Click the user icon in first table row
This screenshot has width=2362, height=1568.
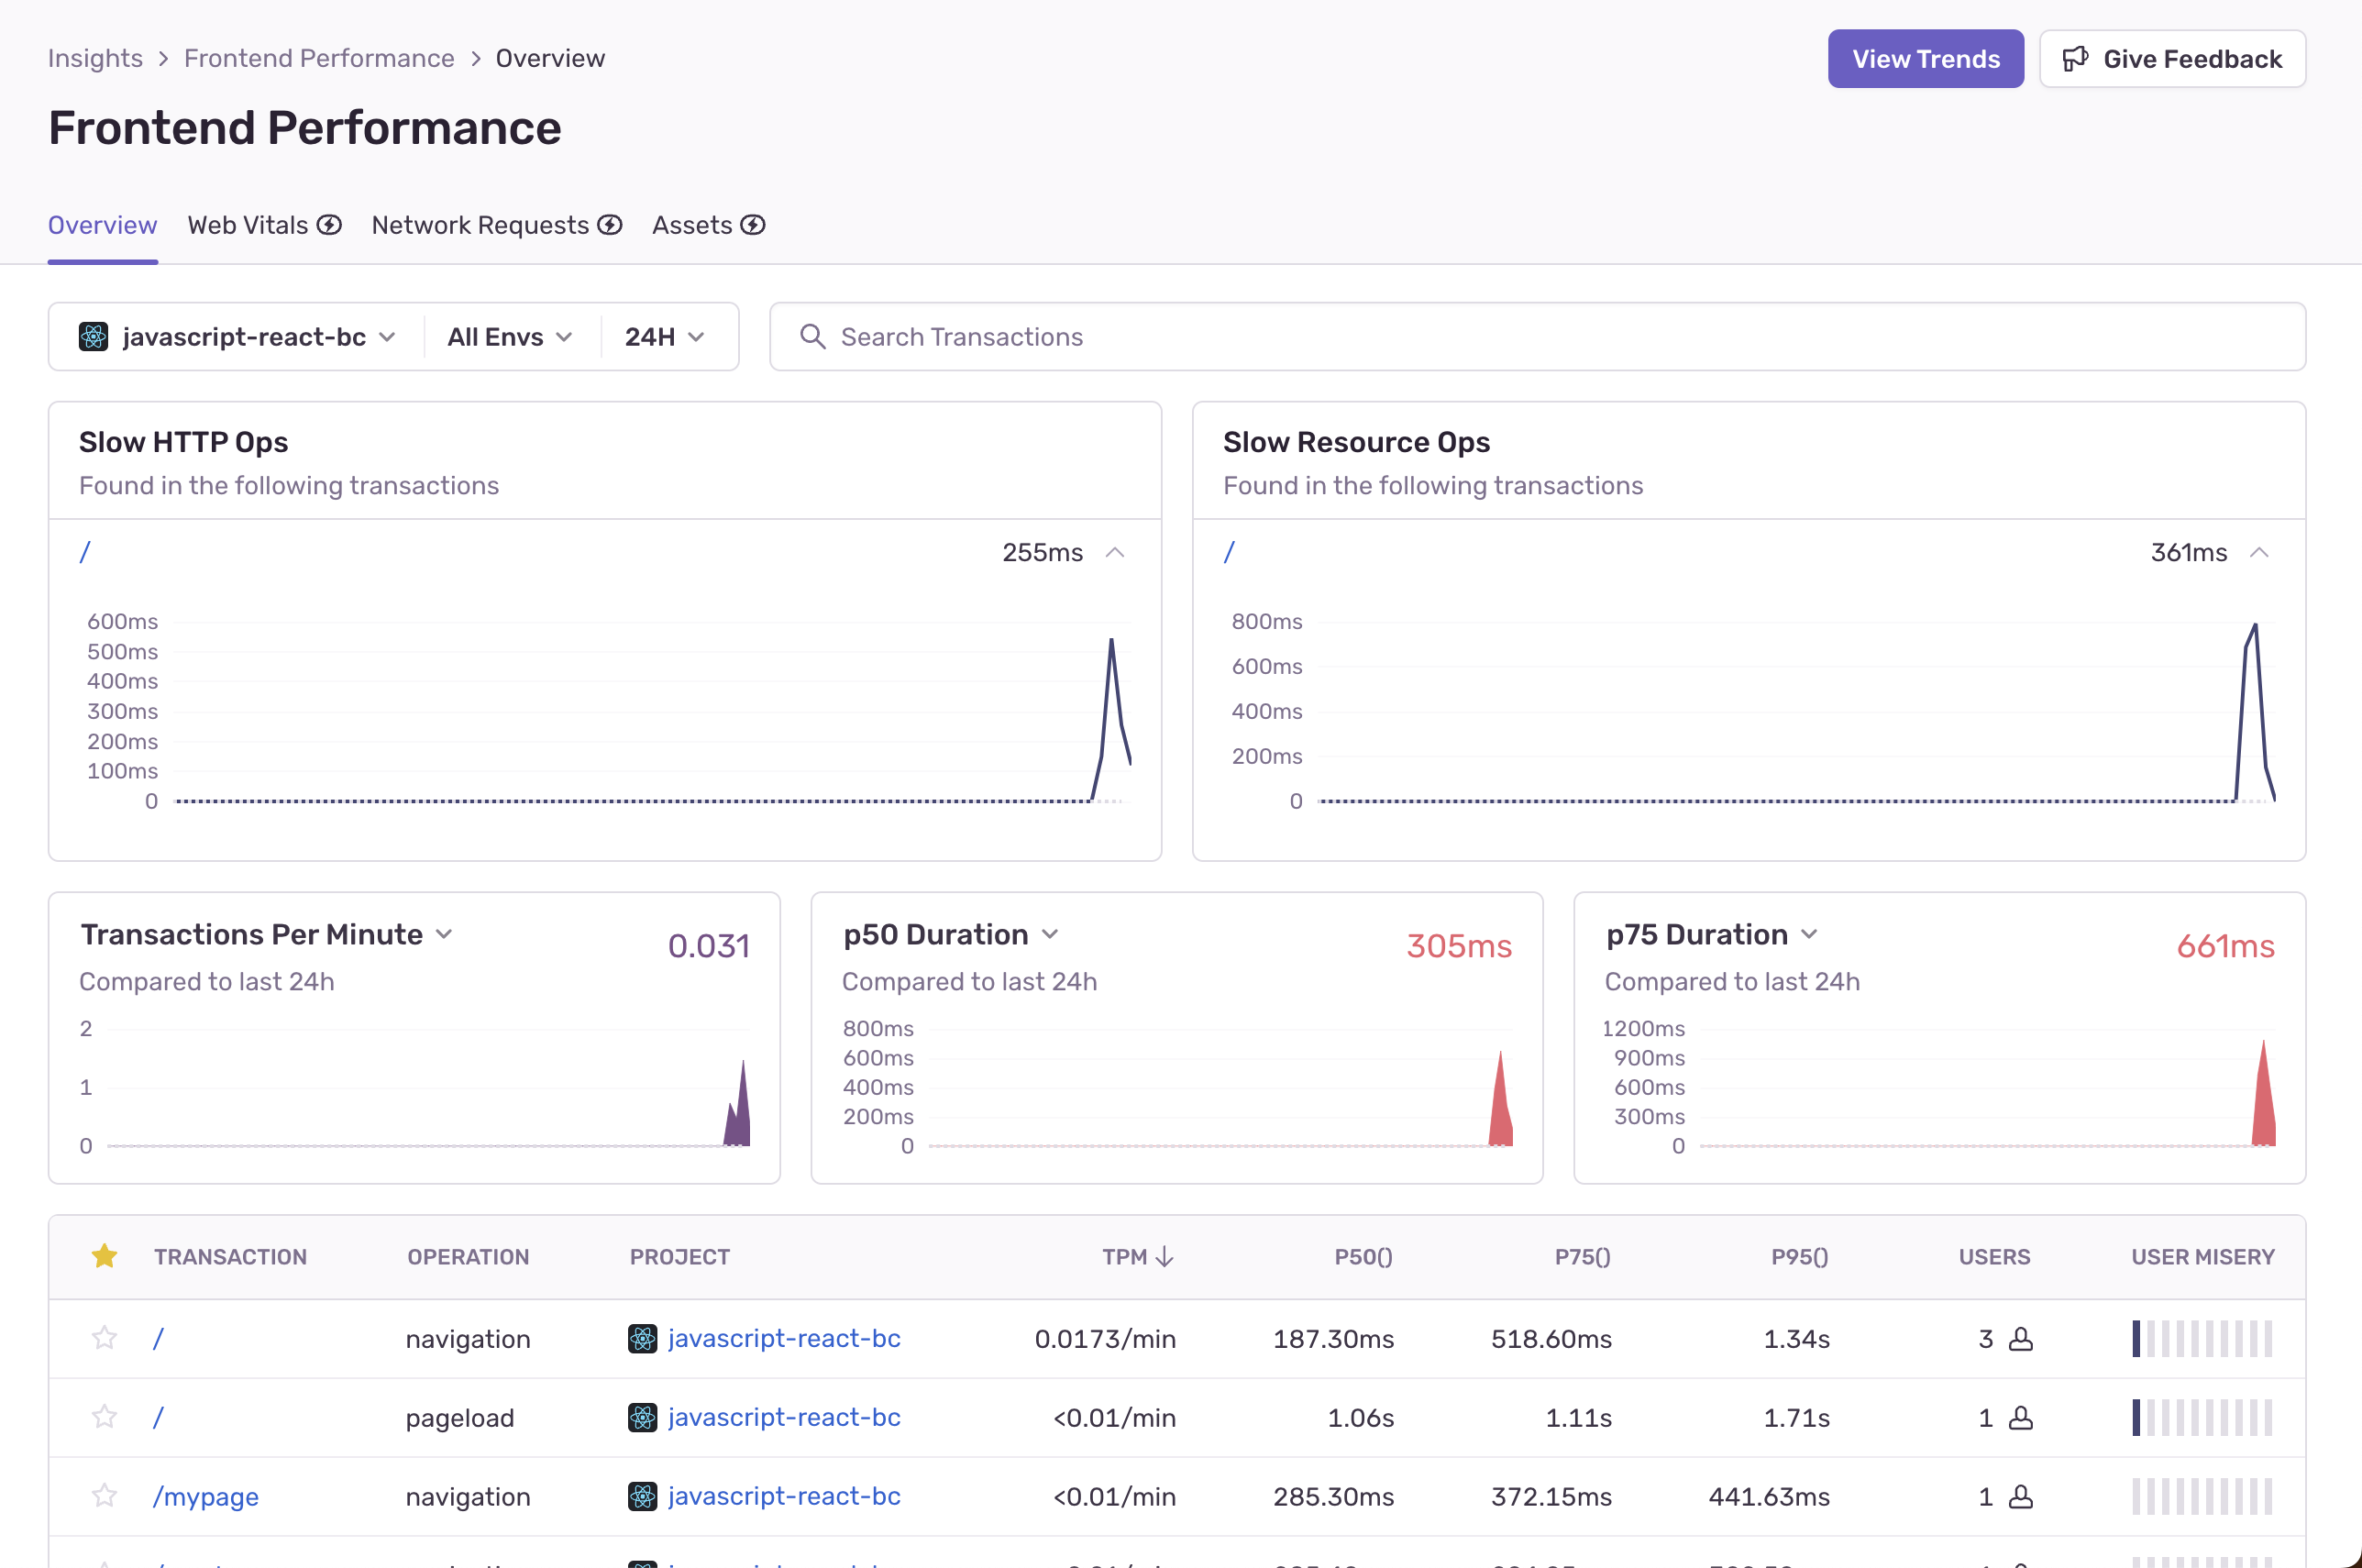click(2020, 1339)
